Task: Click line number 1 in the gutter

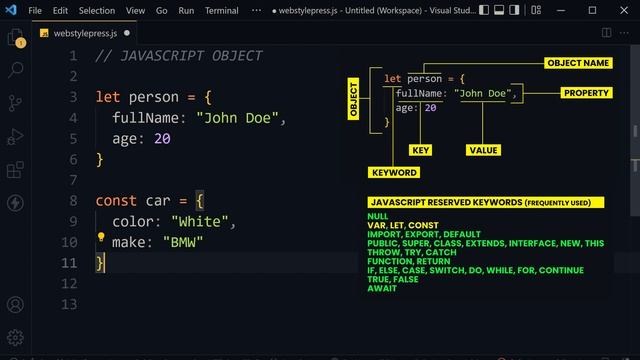Action: [73, 56]
